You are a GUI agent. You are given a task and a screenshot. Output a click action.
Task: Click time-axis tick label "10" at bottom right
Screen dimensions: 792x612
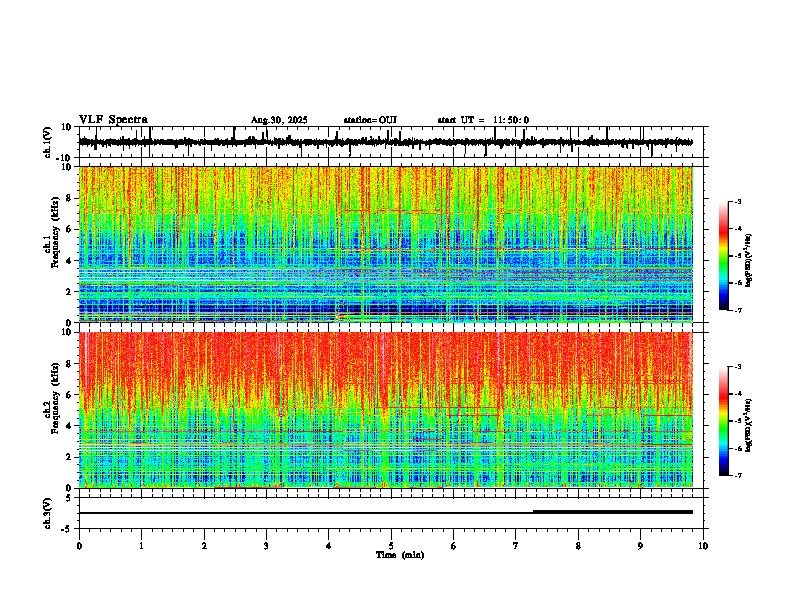[703, 546]
